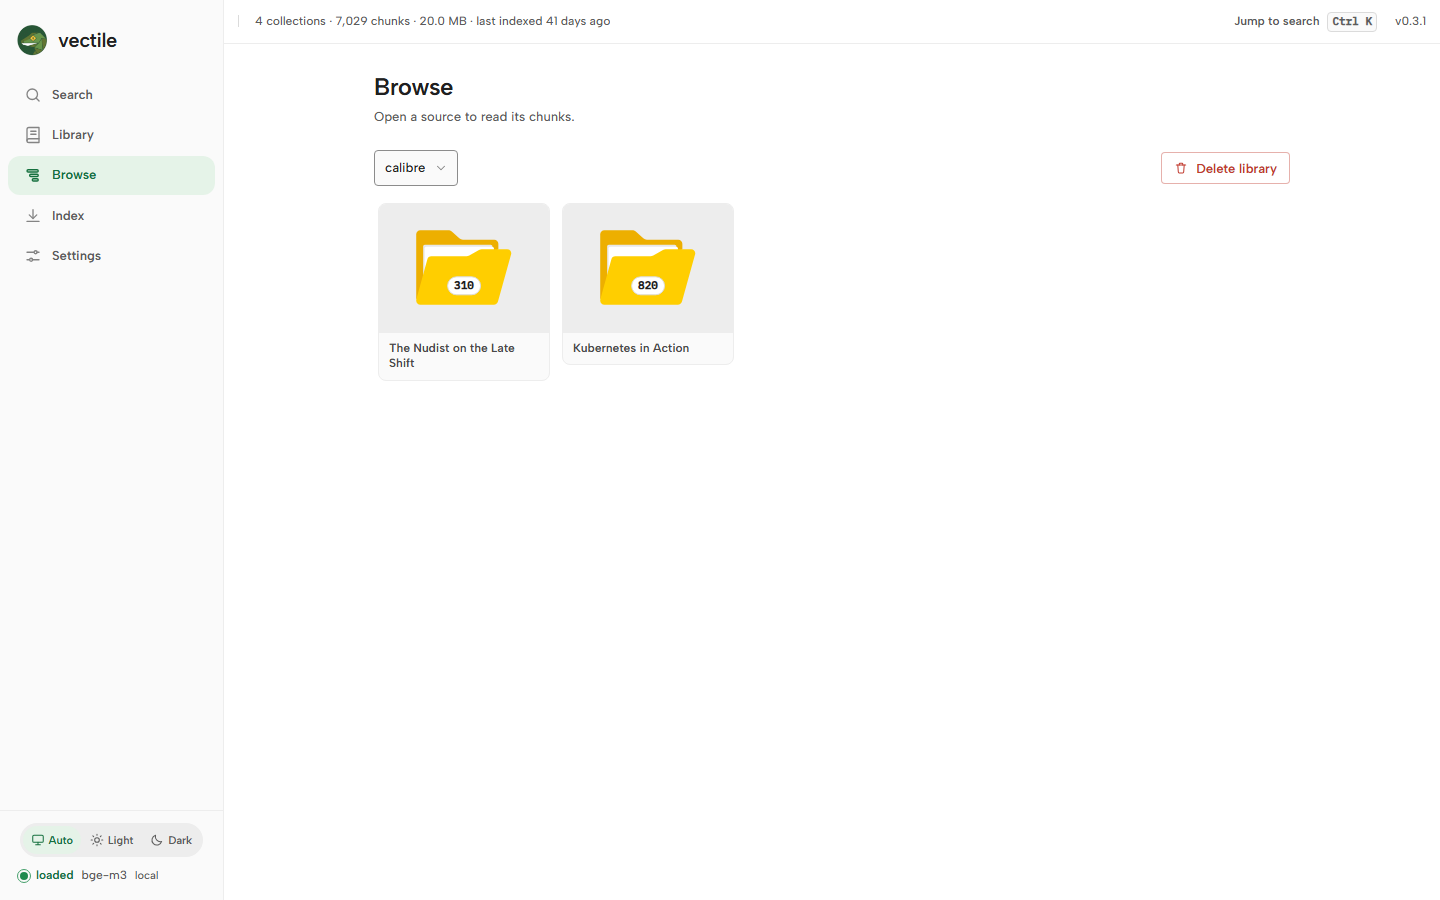
Task: Click the loaded model status indicator
Action: point(24,876)
